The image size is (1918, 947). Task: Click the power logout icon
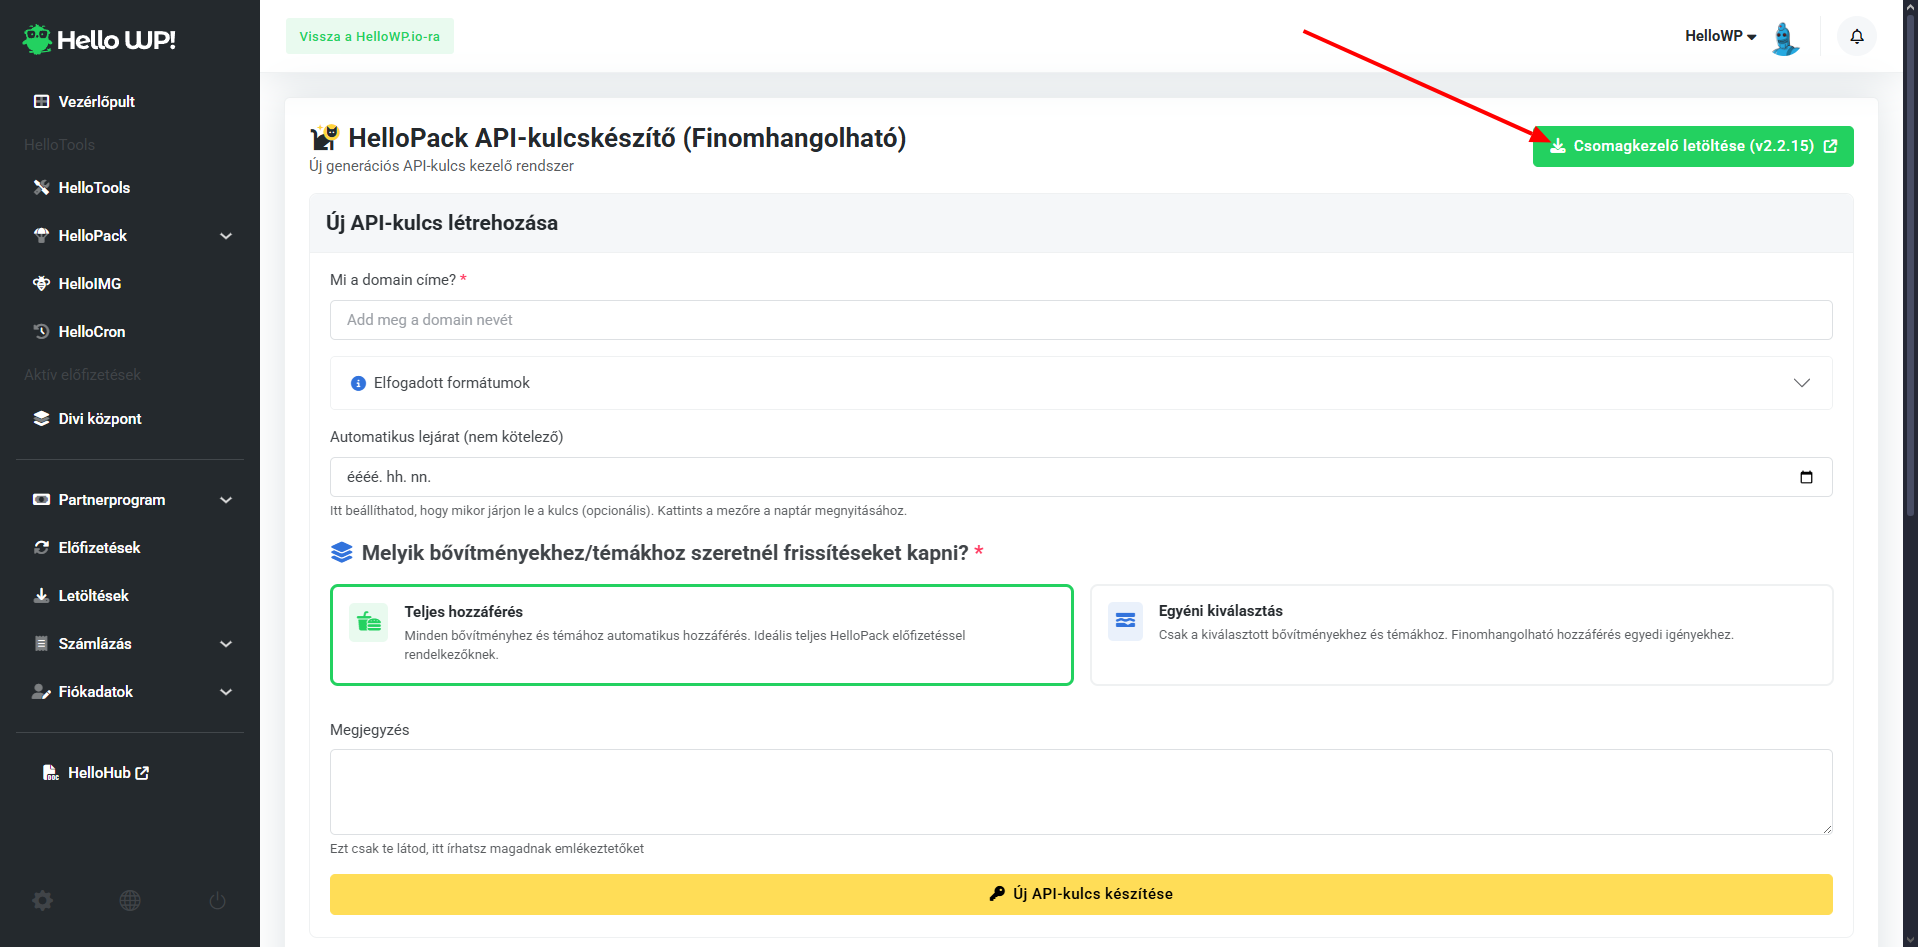tap(217, 900)
